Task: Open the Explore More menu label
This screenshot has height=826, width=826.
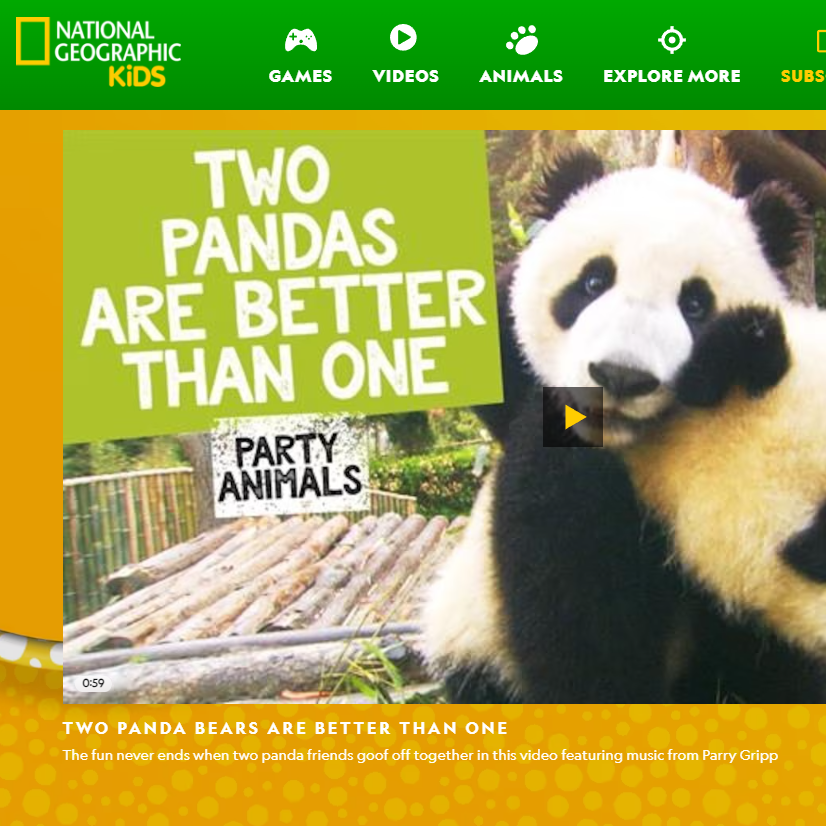Action: point(672,76)
